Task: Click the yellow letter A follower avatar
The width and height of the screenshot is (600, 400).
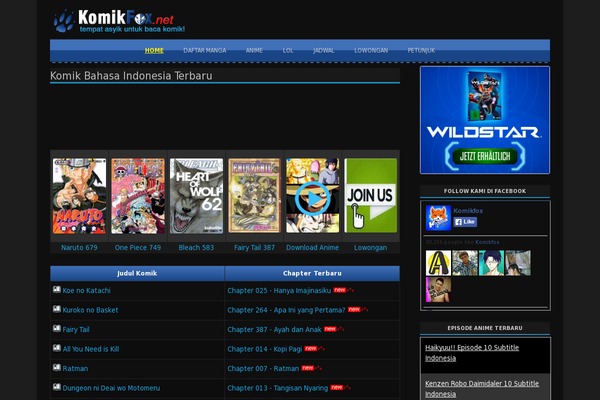Action: tap(439, 263)
